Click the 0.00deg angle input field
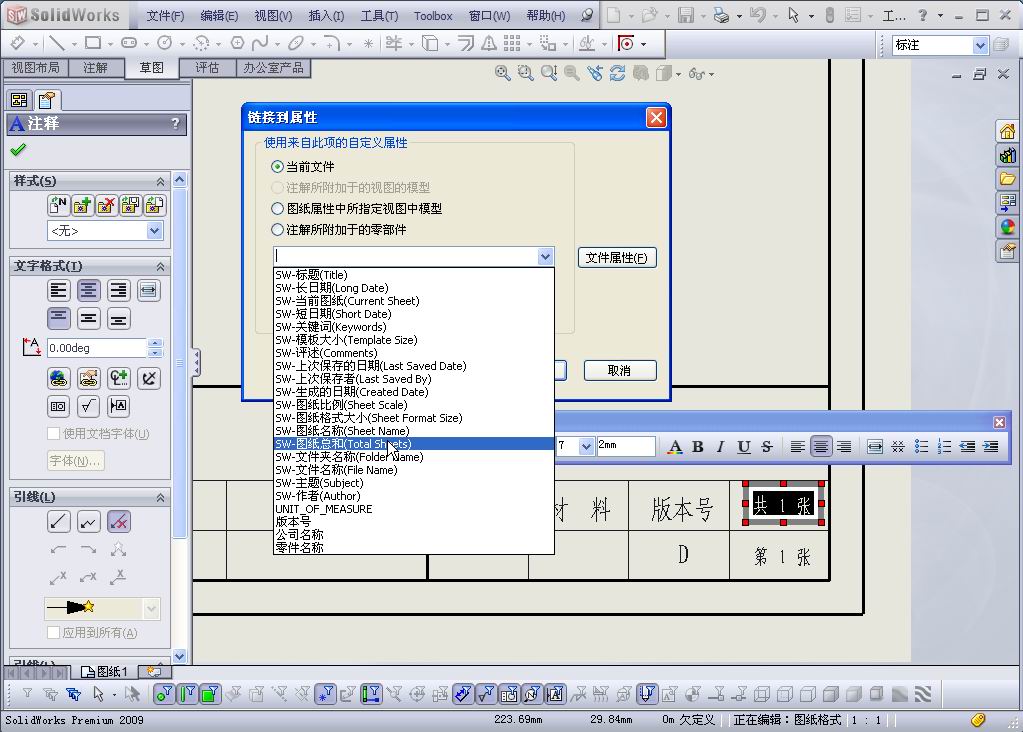Screen dimensions: 1023x732 pyautogui.click(x=97, y=348)
